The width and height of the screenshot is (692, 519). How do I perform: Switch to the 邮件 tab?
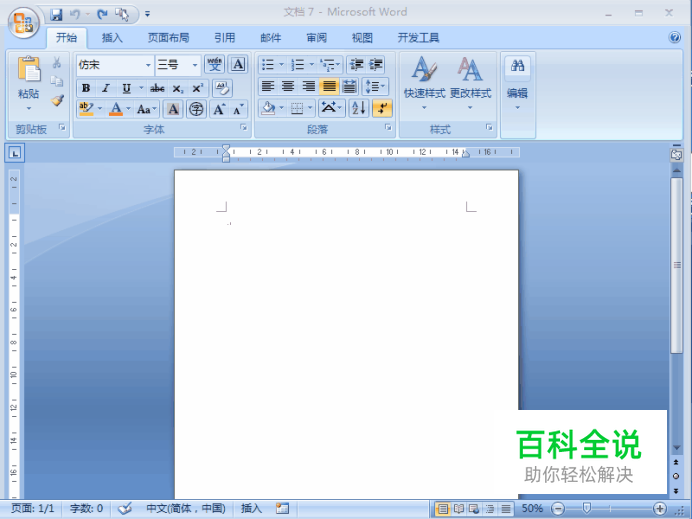point(271,38)
